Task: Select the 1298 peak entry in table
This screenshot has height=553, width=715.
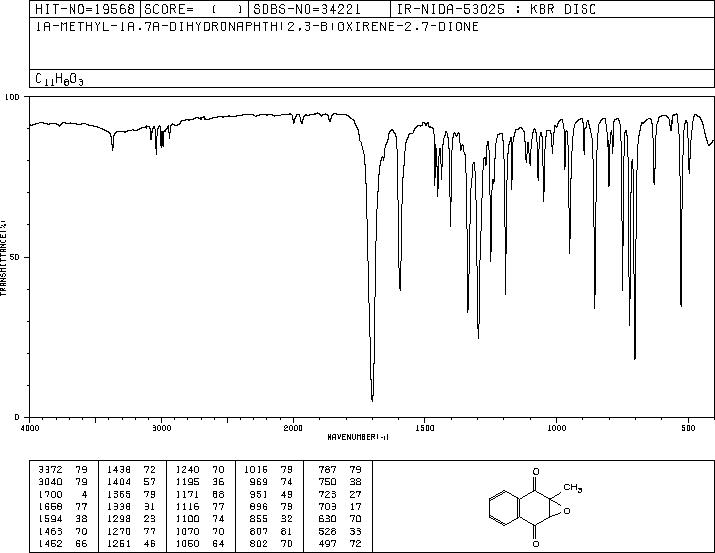Action: tap(131, 519)
